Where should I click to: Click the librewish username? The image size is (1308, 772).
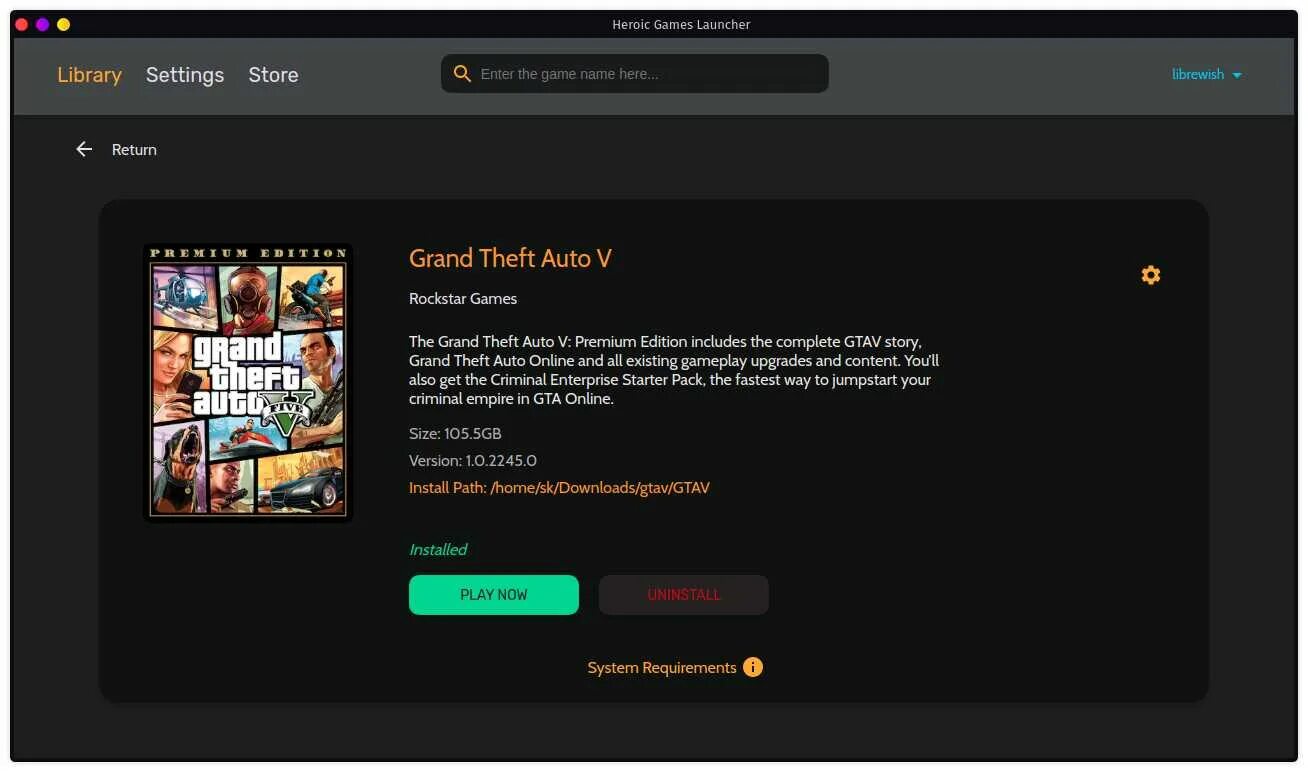click(1198, 74)
